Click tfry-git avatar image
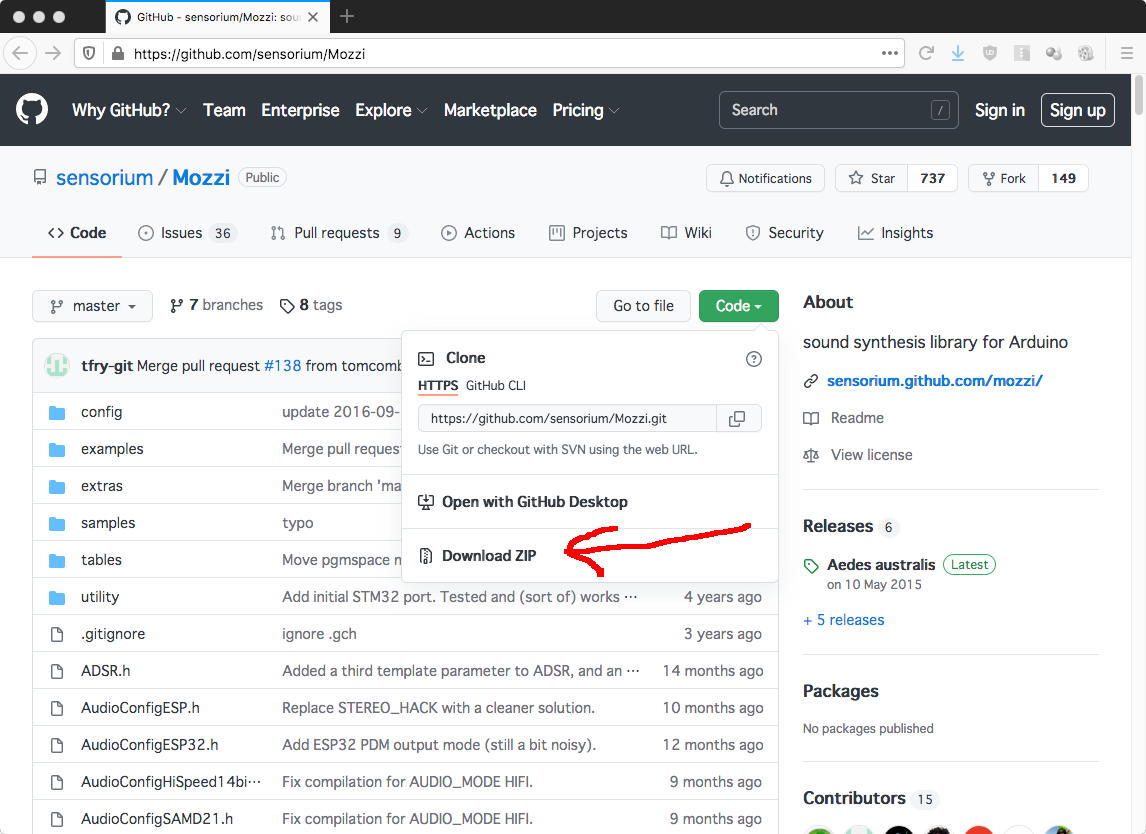The image size is (1146, 834). coord(57,365)
